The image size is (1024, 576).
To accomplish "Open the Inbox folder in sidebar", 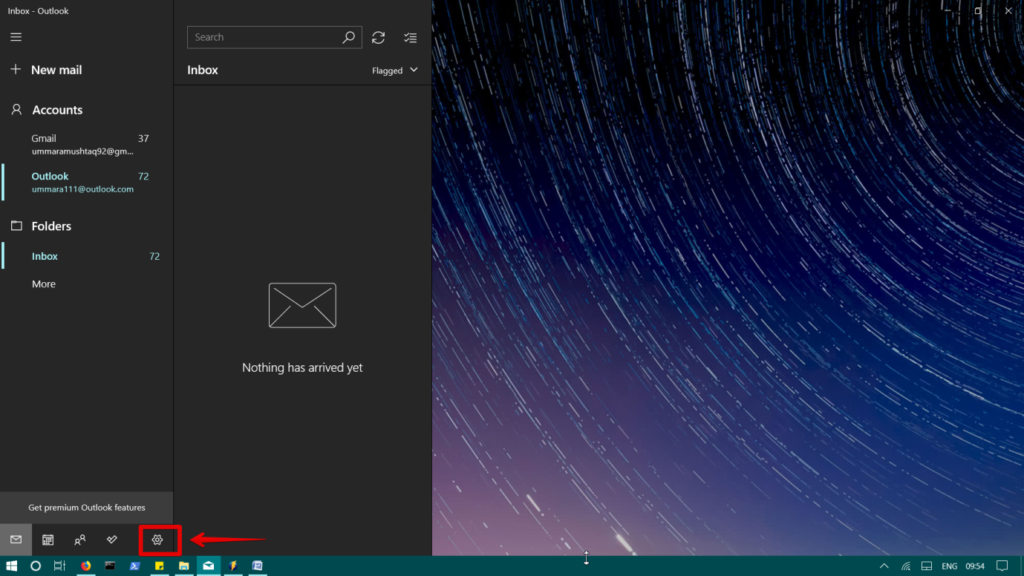I will 86,256.
